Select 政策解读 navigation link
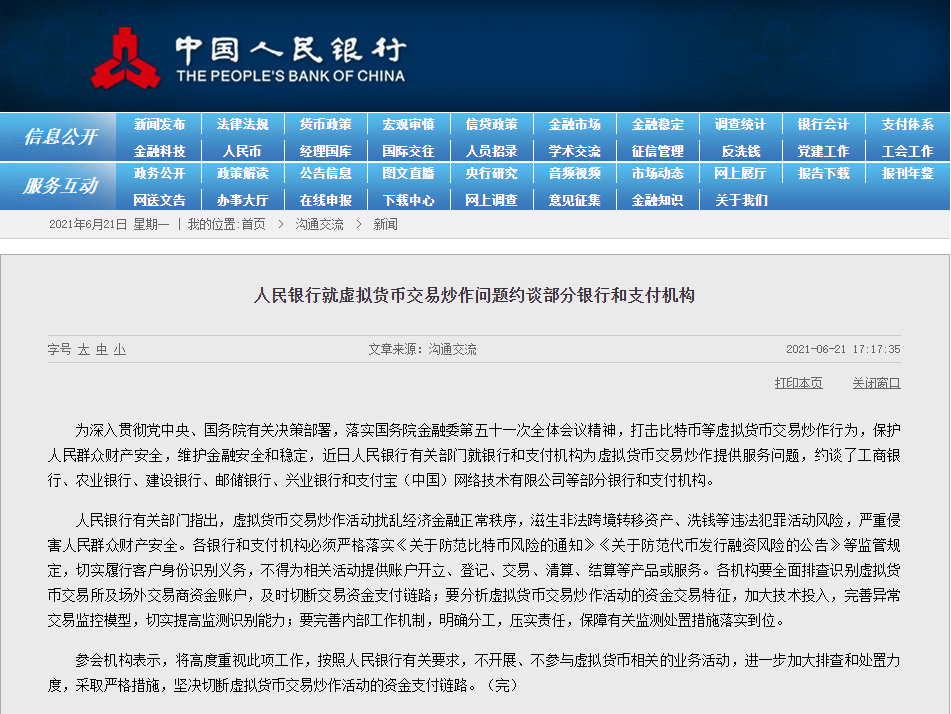Screen dimensions: 951x714 [242, 173]
